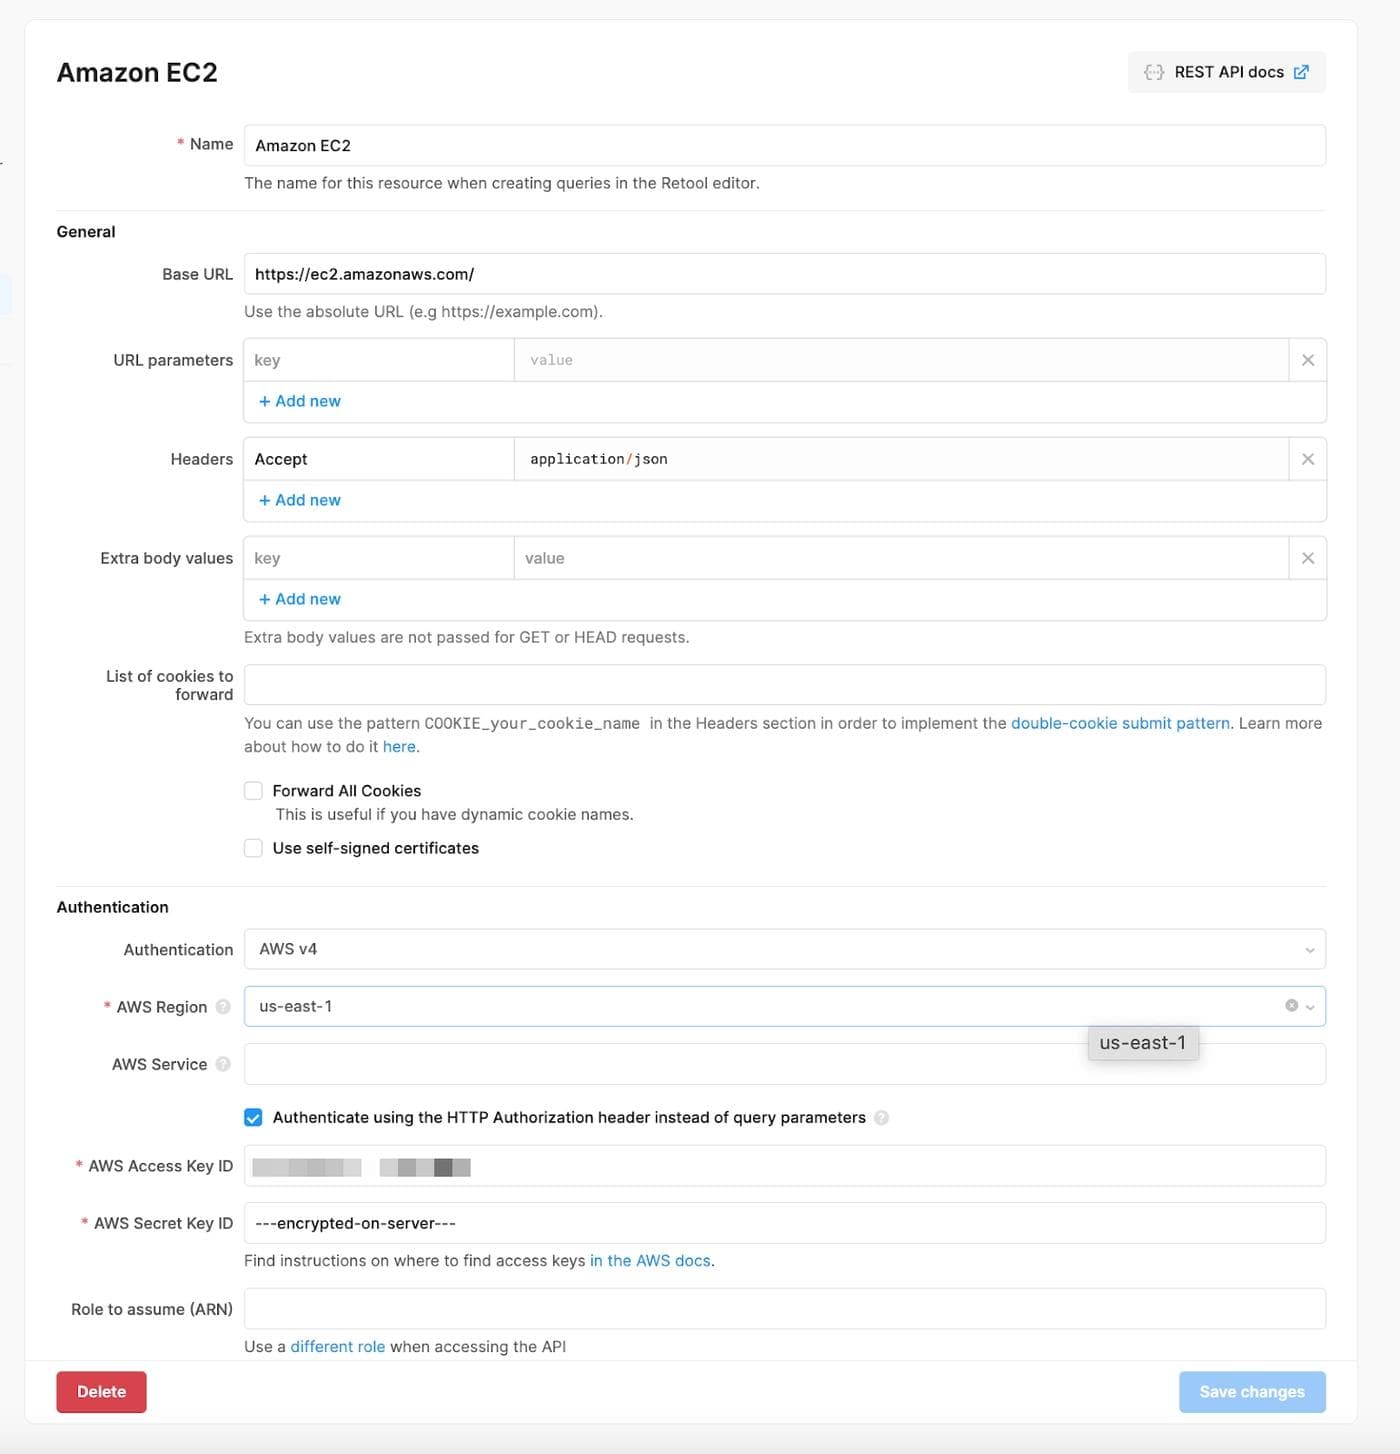Screen dimensions: 1400x1454
Task: Enable Use self-signed certificates
Action: click(x=253, y=847)
